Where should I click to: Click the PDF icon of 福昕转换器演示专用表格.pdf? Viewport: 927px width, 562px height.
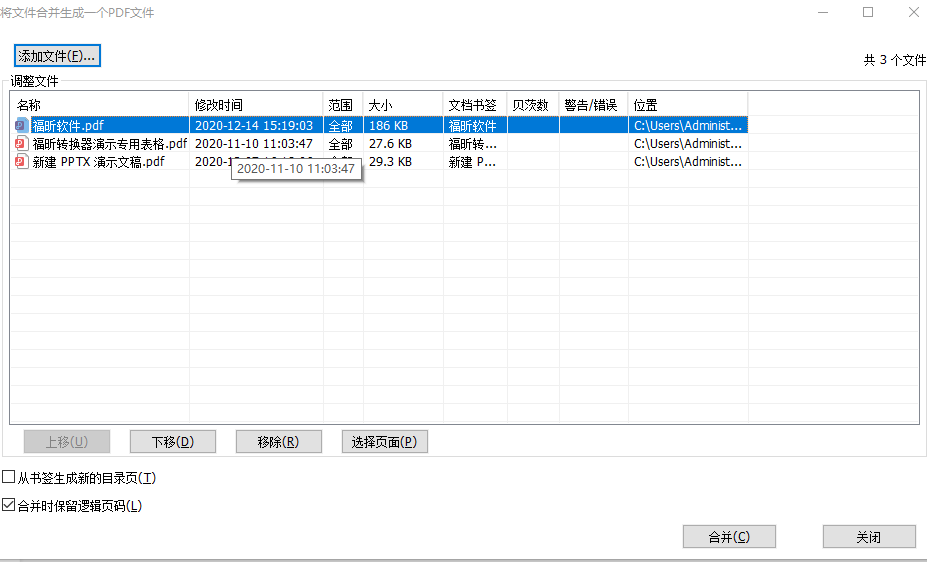[22, 144]
